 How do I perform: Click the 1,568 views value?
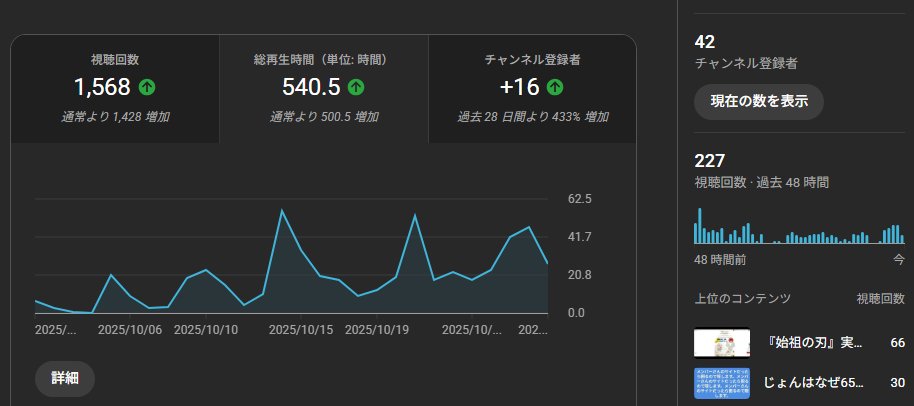(102, 87)
